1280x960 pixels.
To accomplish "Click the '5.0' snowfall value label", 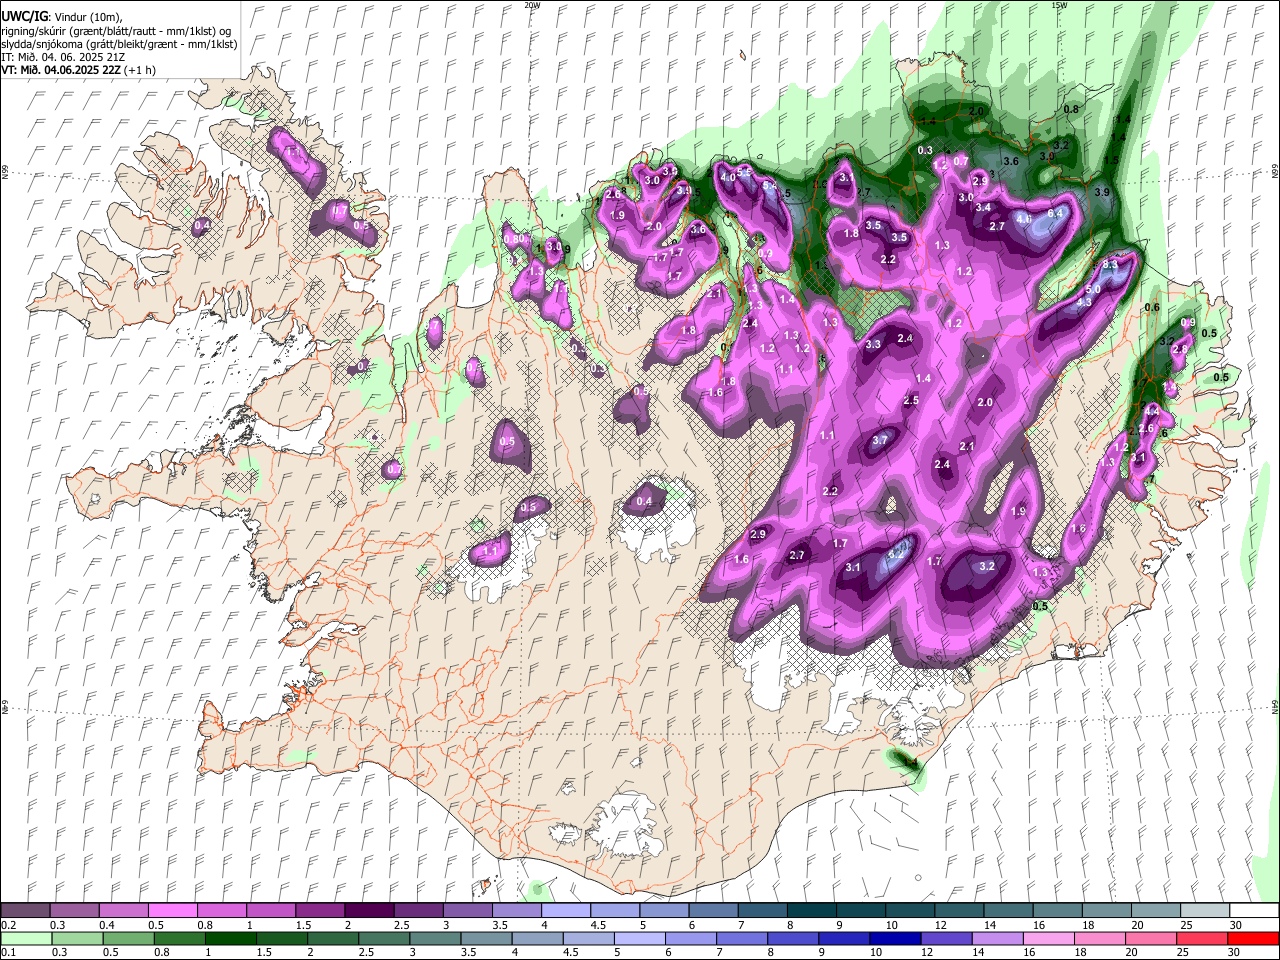I will pyautogui.click(x=1094, y=289).
